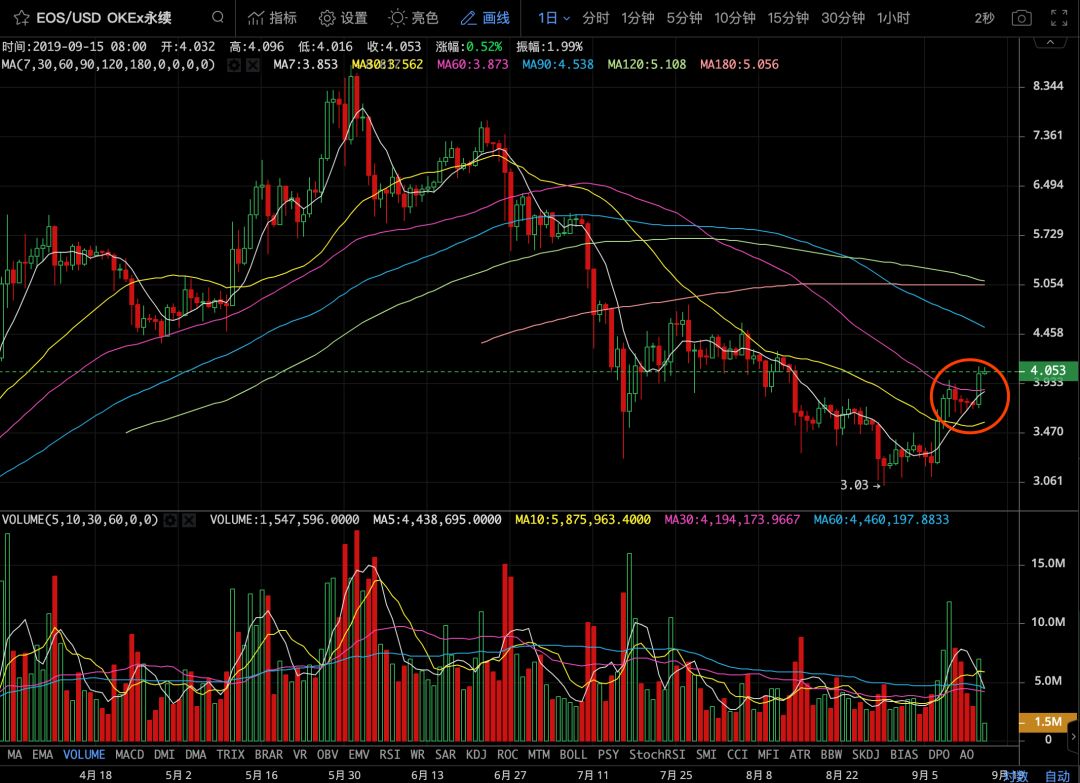Select the BOLL indicator tab
The height and width of the screenshot is (783, 1080).
pos(573,755)
